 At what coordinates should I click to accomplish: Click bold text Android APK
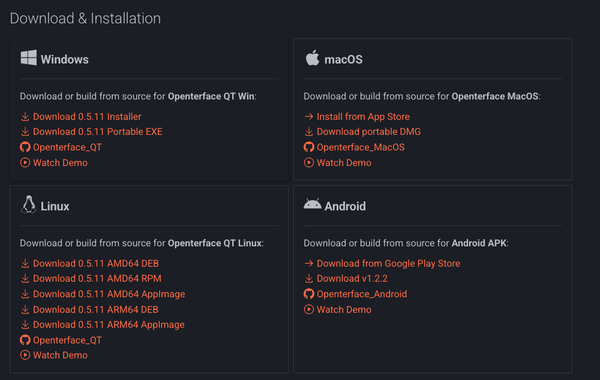479,243
